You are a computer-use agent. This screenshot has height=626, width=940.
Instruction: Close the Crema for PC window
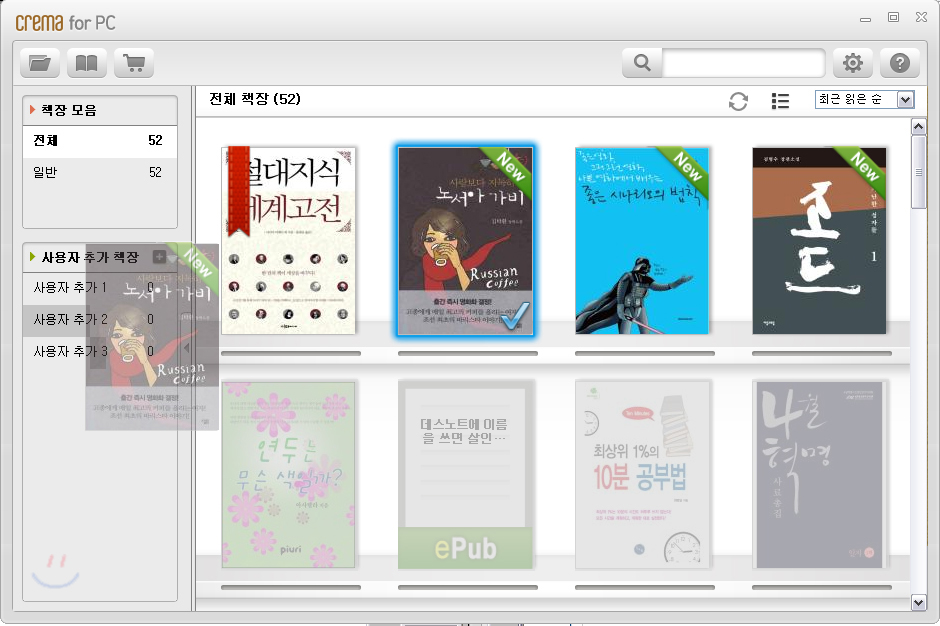[x=921, y=17]
